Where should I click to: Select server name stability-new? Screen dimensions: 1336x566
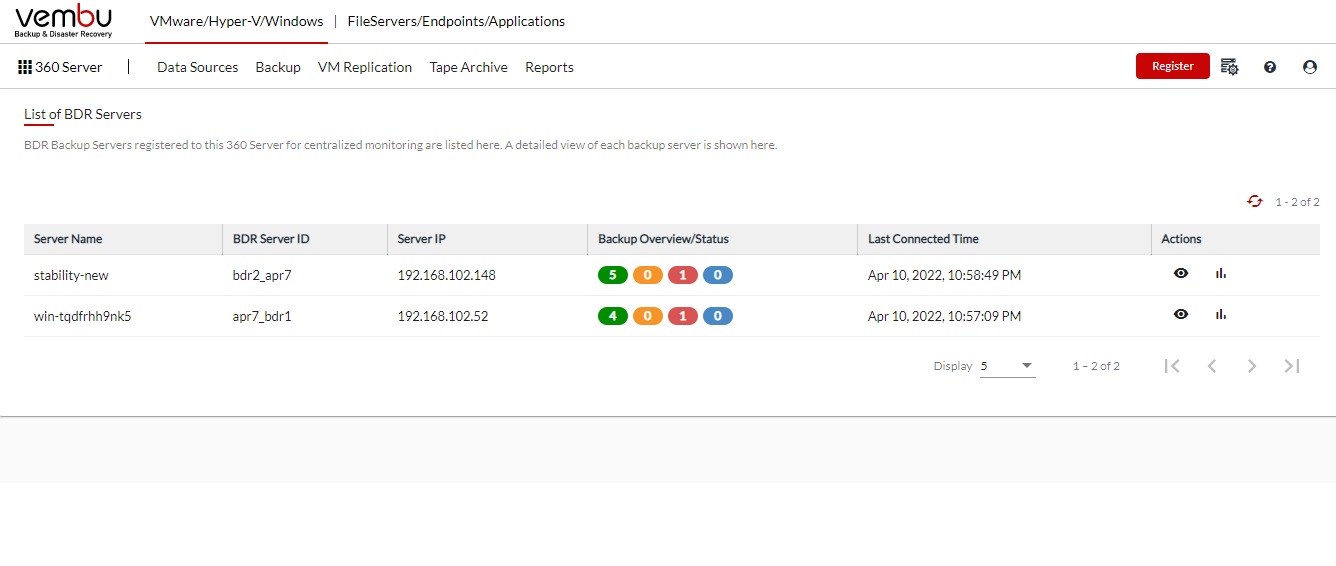71,275
